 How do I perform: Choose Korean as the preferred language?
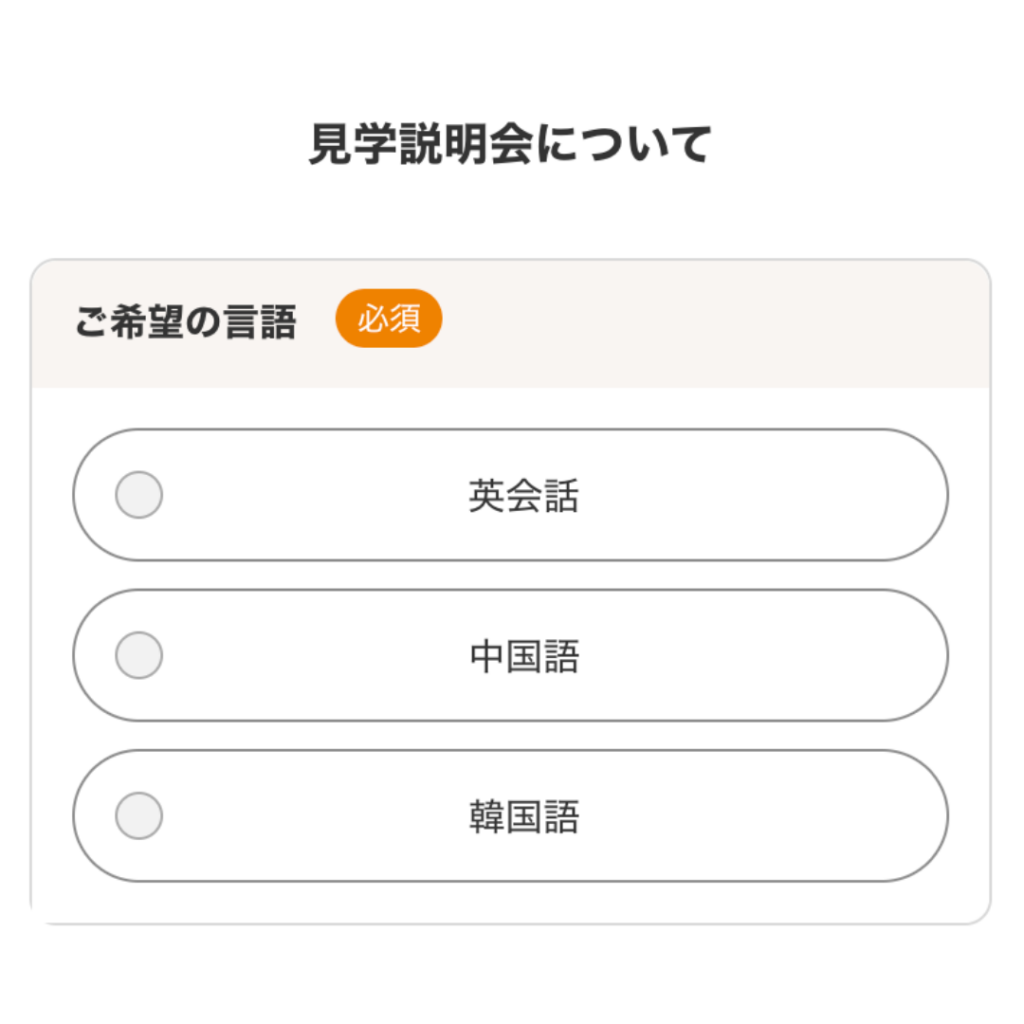point(510,816)
